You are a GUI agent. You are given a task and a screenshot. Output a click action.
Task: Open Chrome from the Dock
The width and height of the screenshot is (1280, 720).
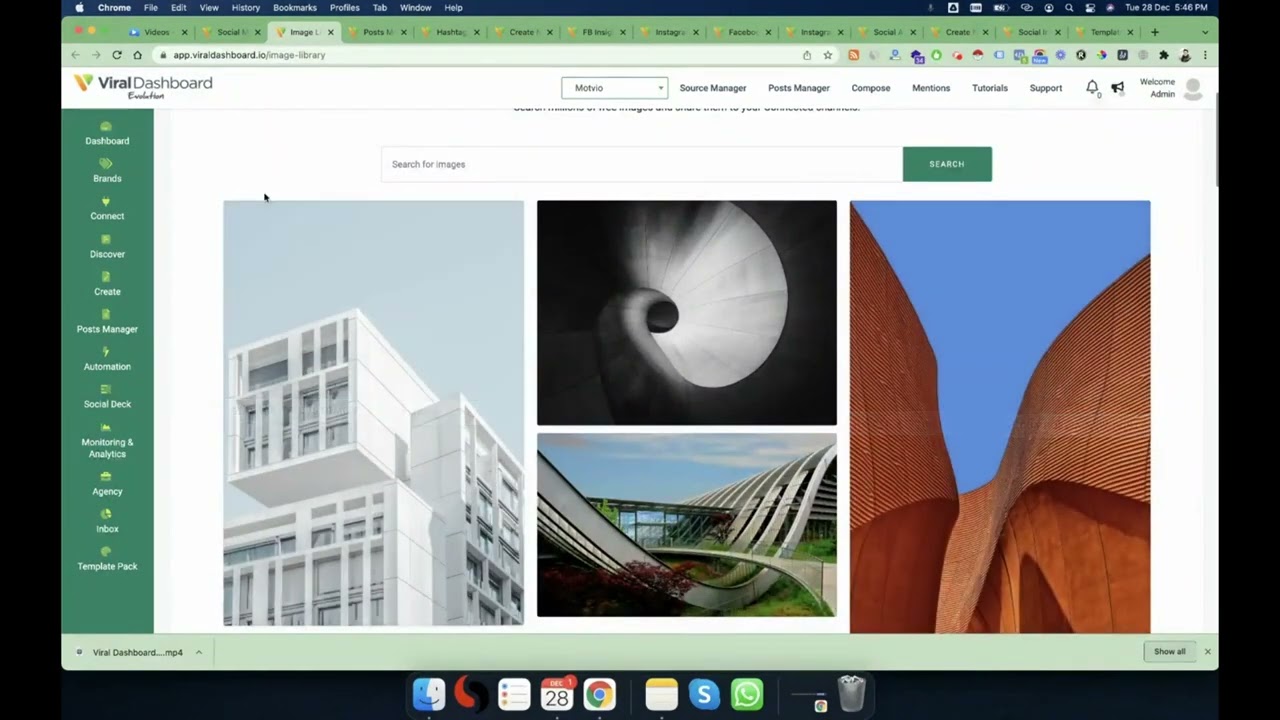point(599,694)
